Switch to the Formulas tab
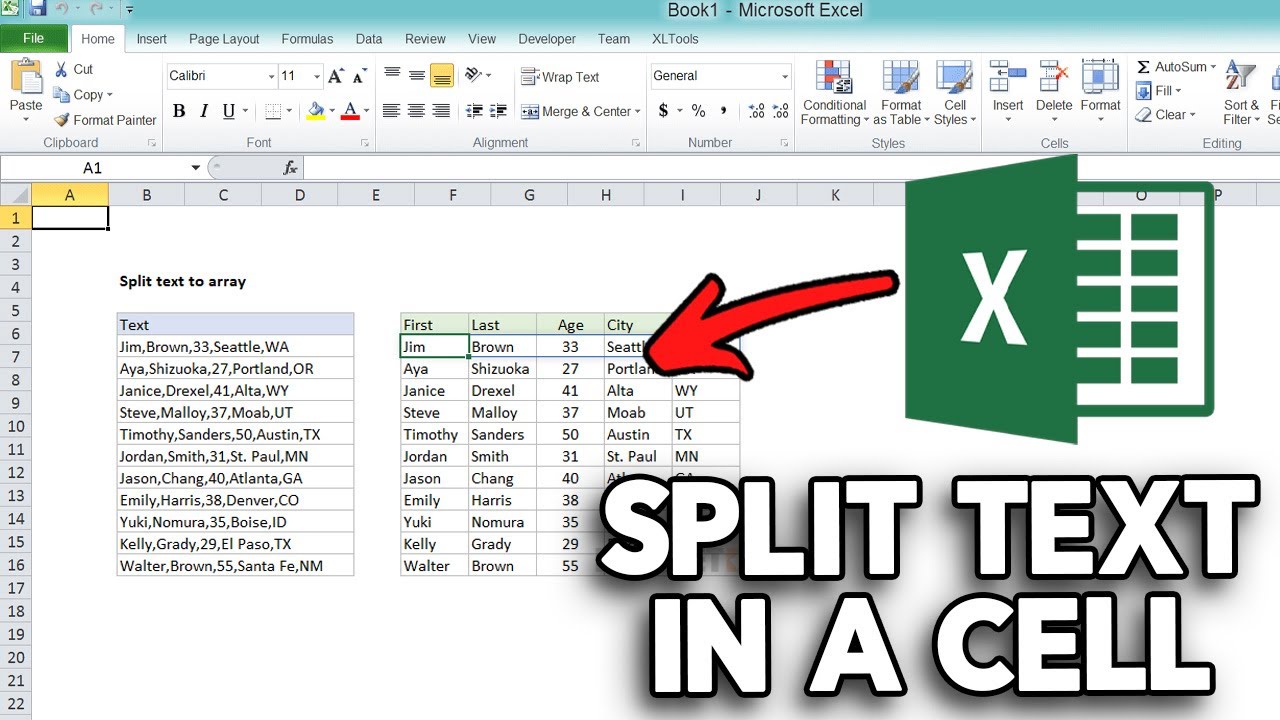Viewport: 1280px width, 720px height. (307, 39)
